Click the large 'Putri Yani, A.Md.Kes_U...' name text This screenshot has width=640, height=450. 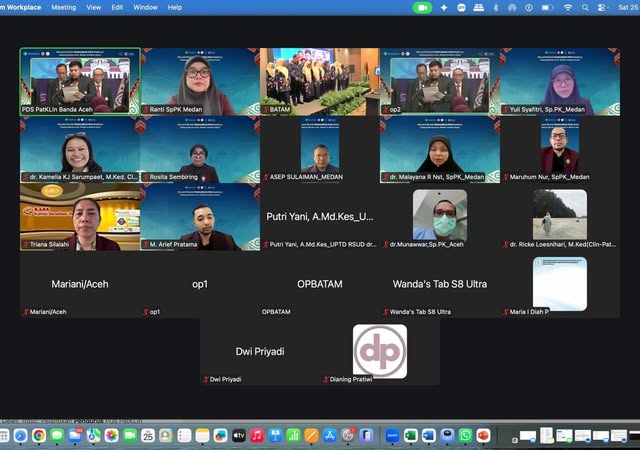click(320, 216)
